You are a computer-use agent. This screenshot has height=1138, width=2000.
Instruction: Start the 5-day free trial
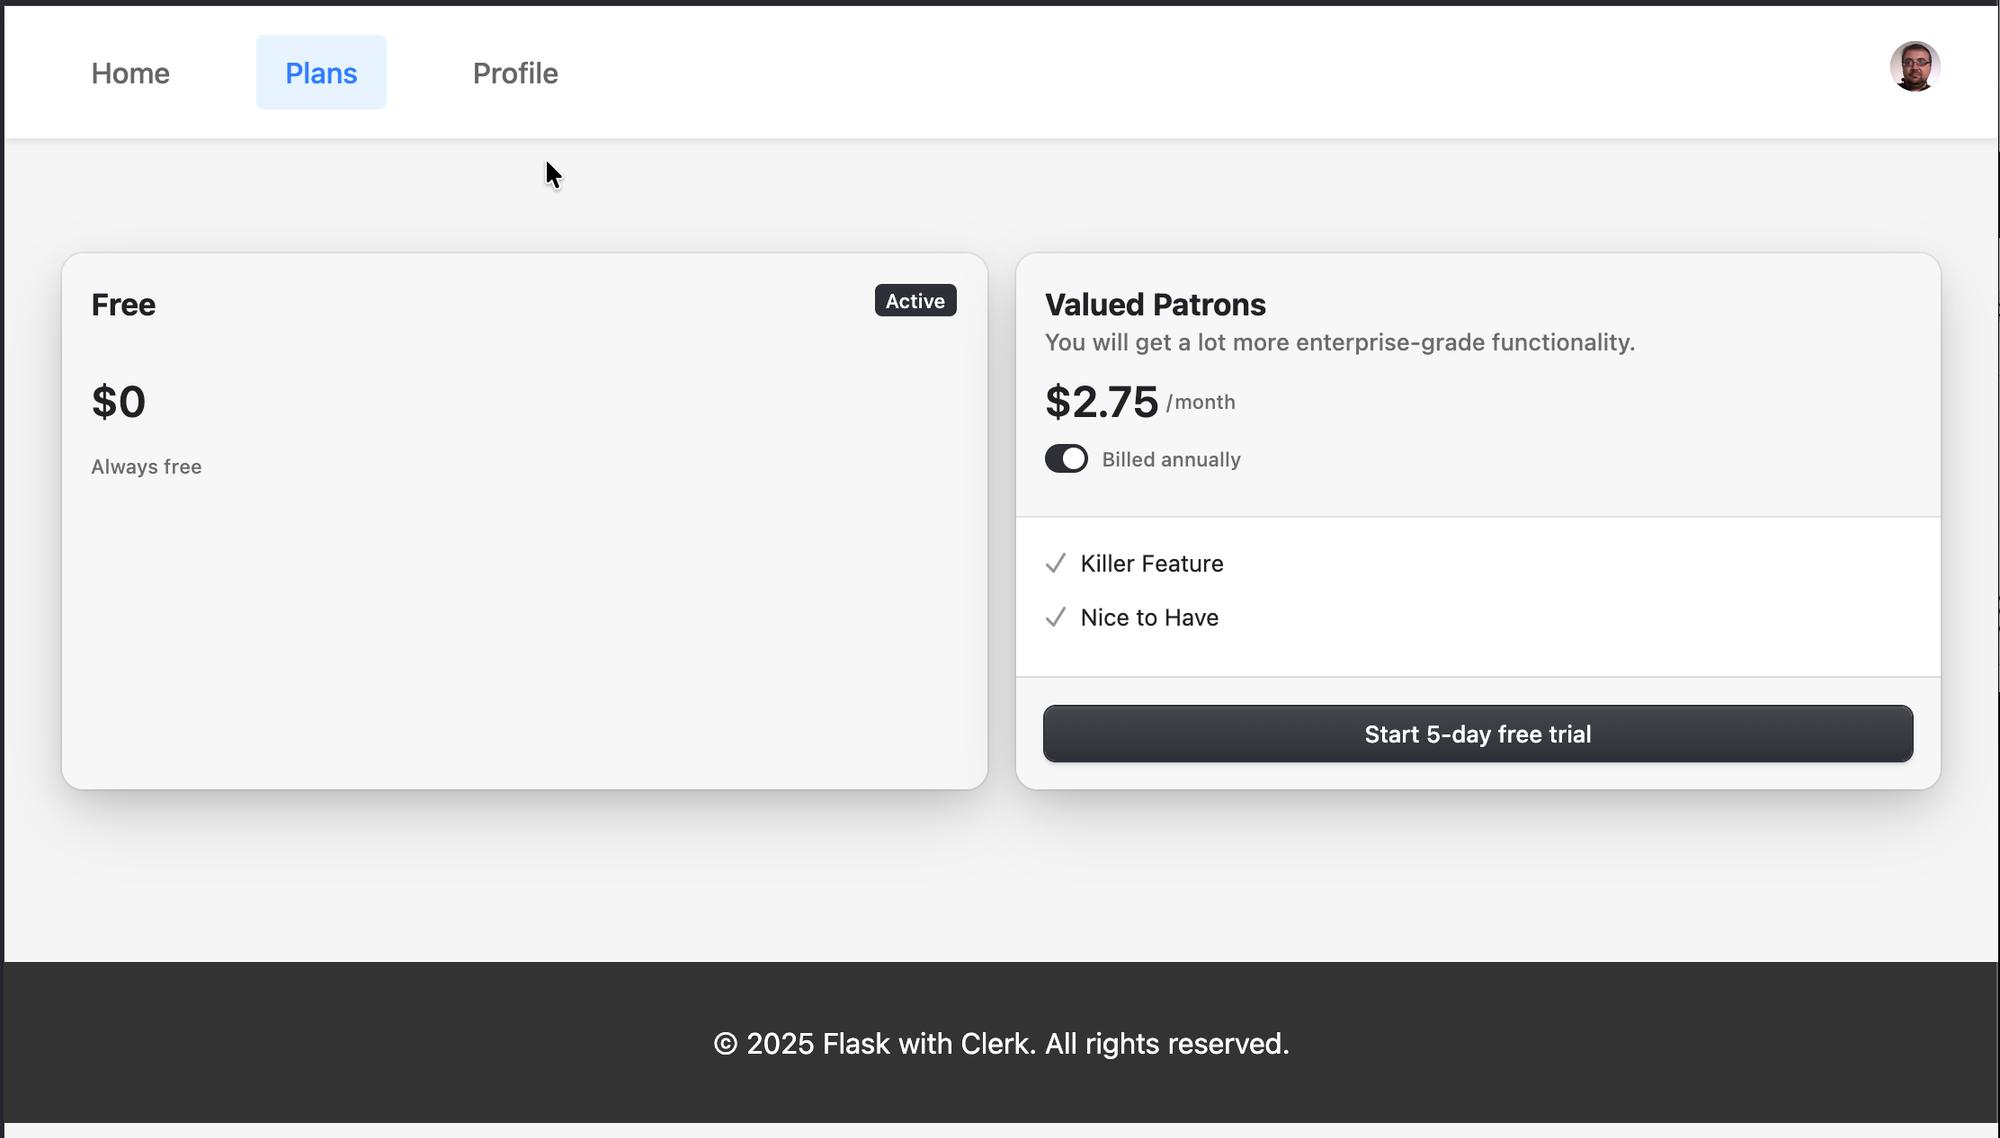[x=1477, y=734]
